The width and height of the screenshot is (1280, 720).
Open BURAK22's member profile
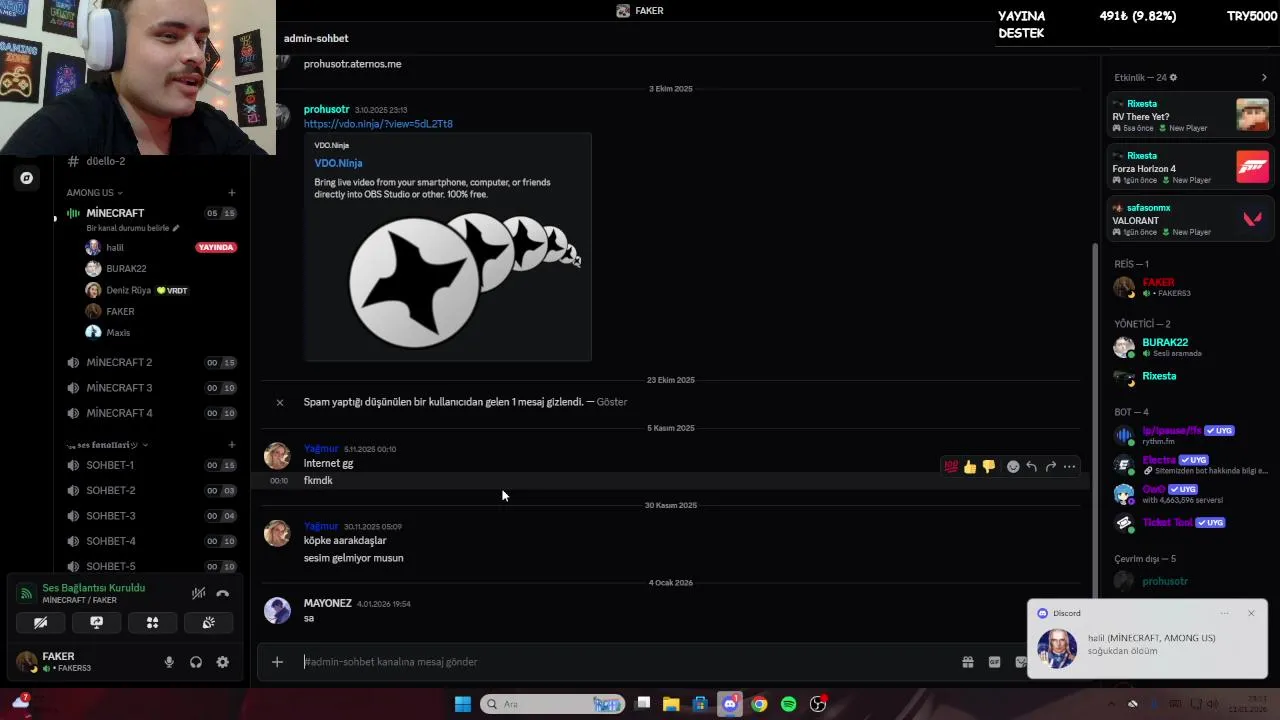pos(1190,347)
